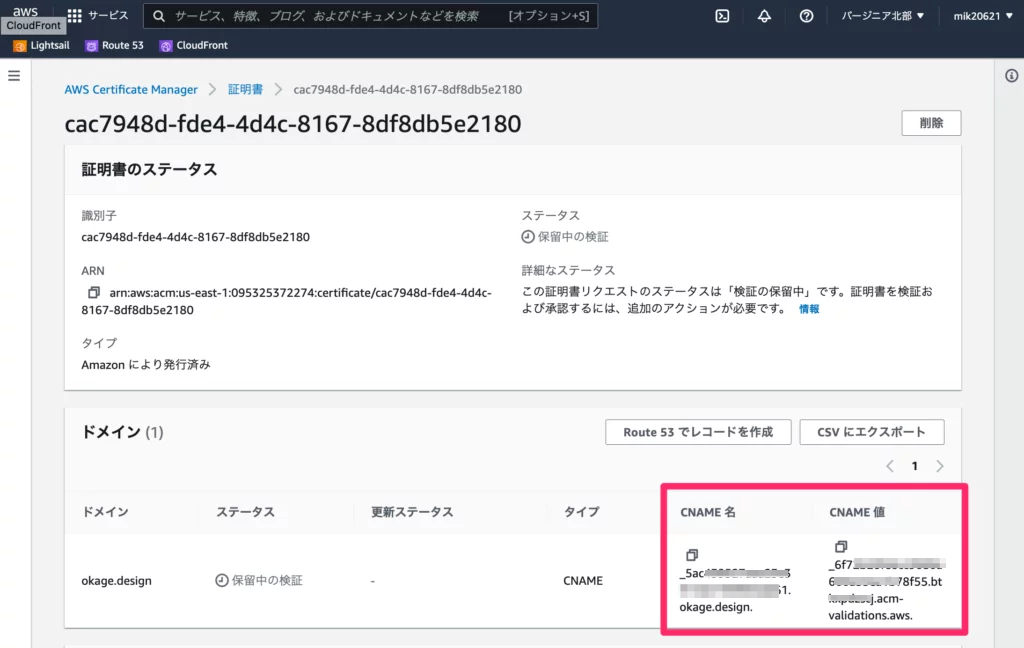Open CloudFront favorite shortcut
The width and height of the screenshot is (1024, 648).
coord(194,45)
